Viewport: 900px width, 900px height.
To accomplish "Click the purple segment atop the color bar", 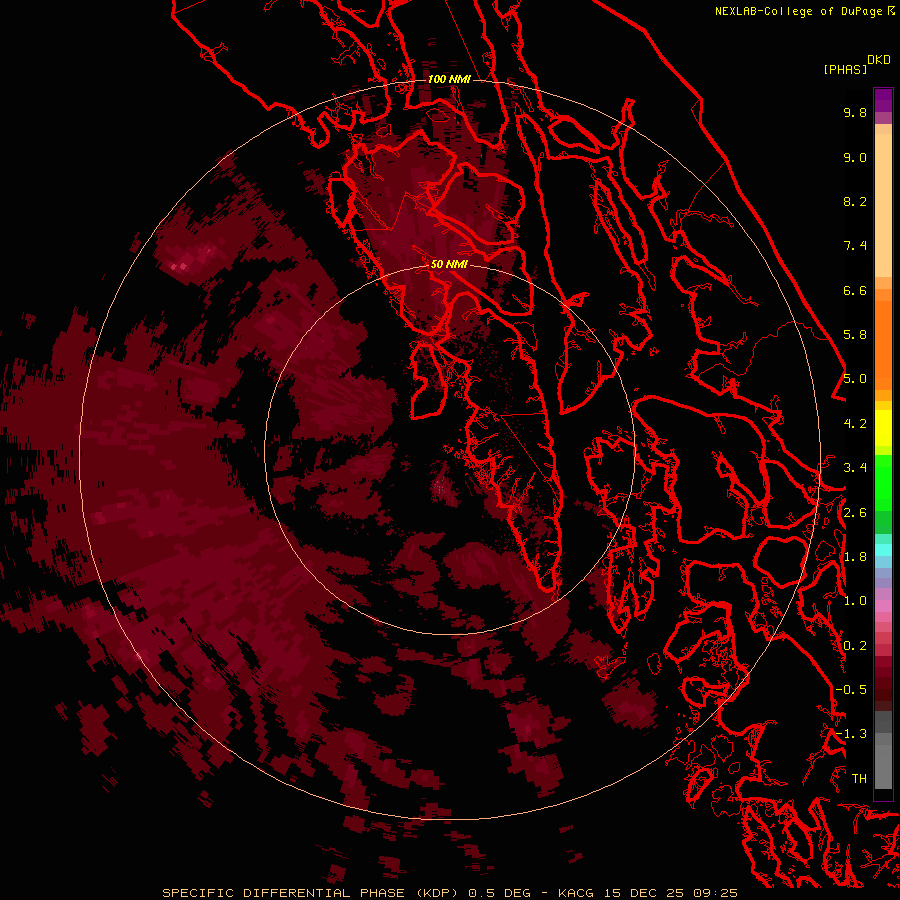I will click(883, 100).
